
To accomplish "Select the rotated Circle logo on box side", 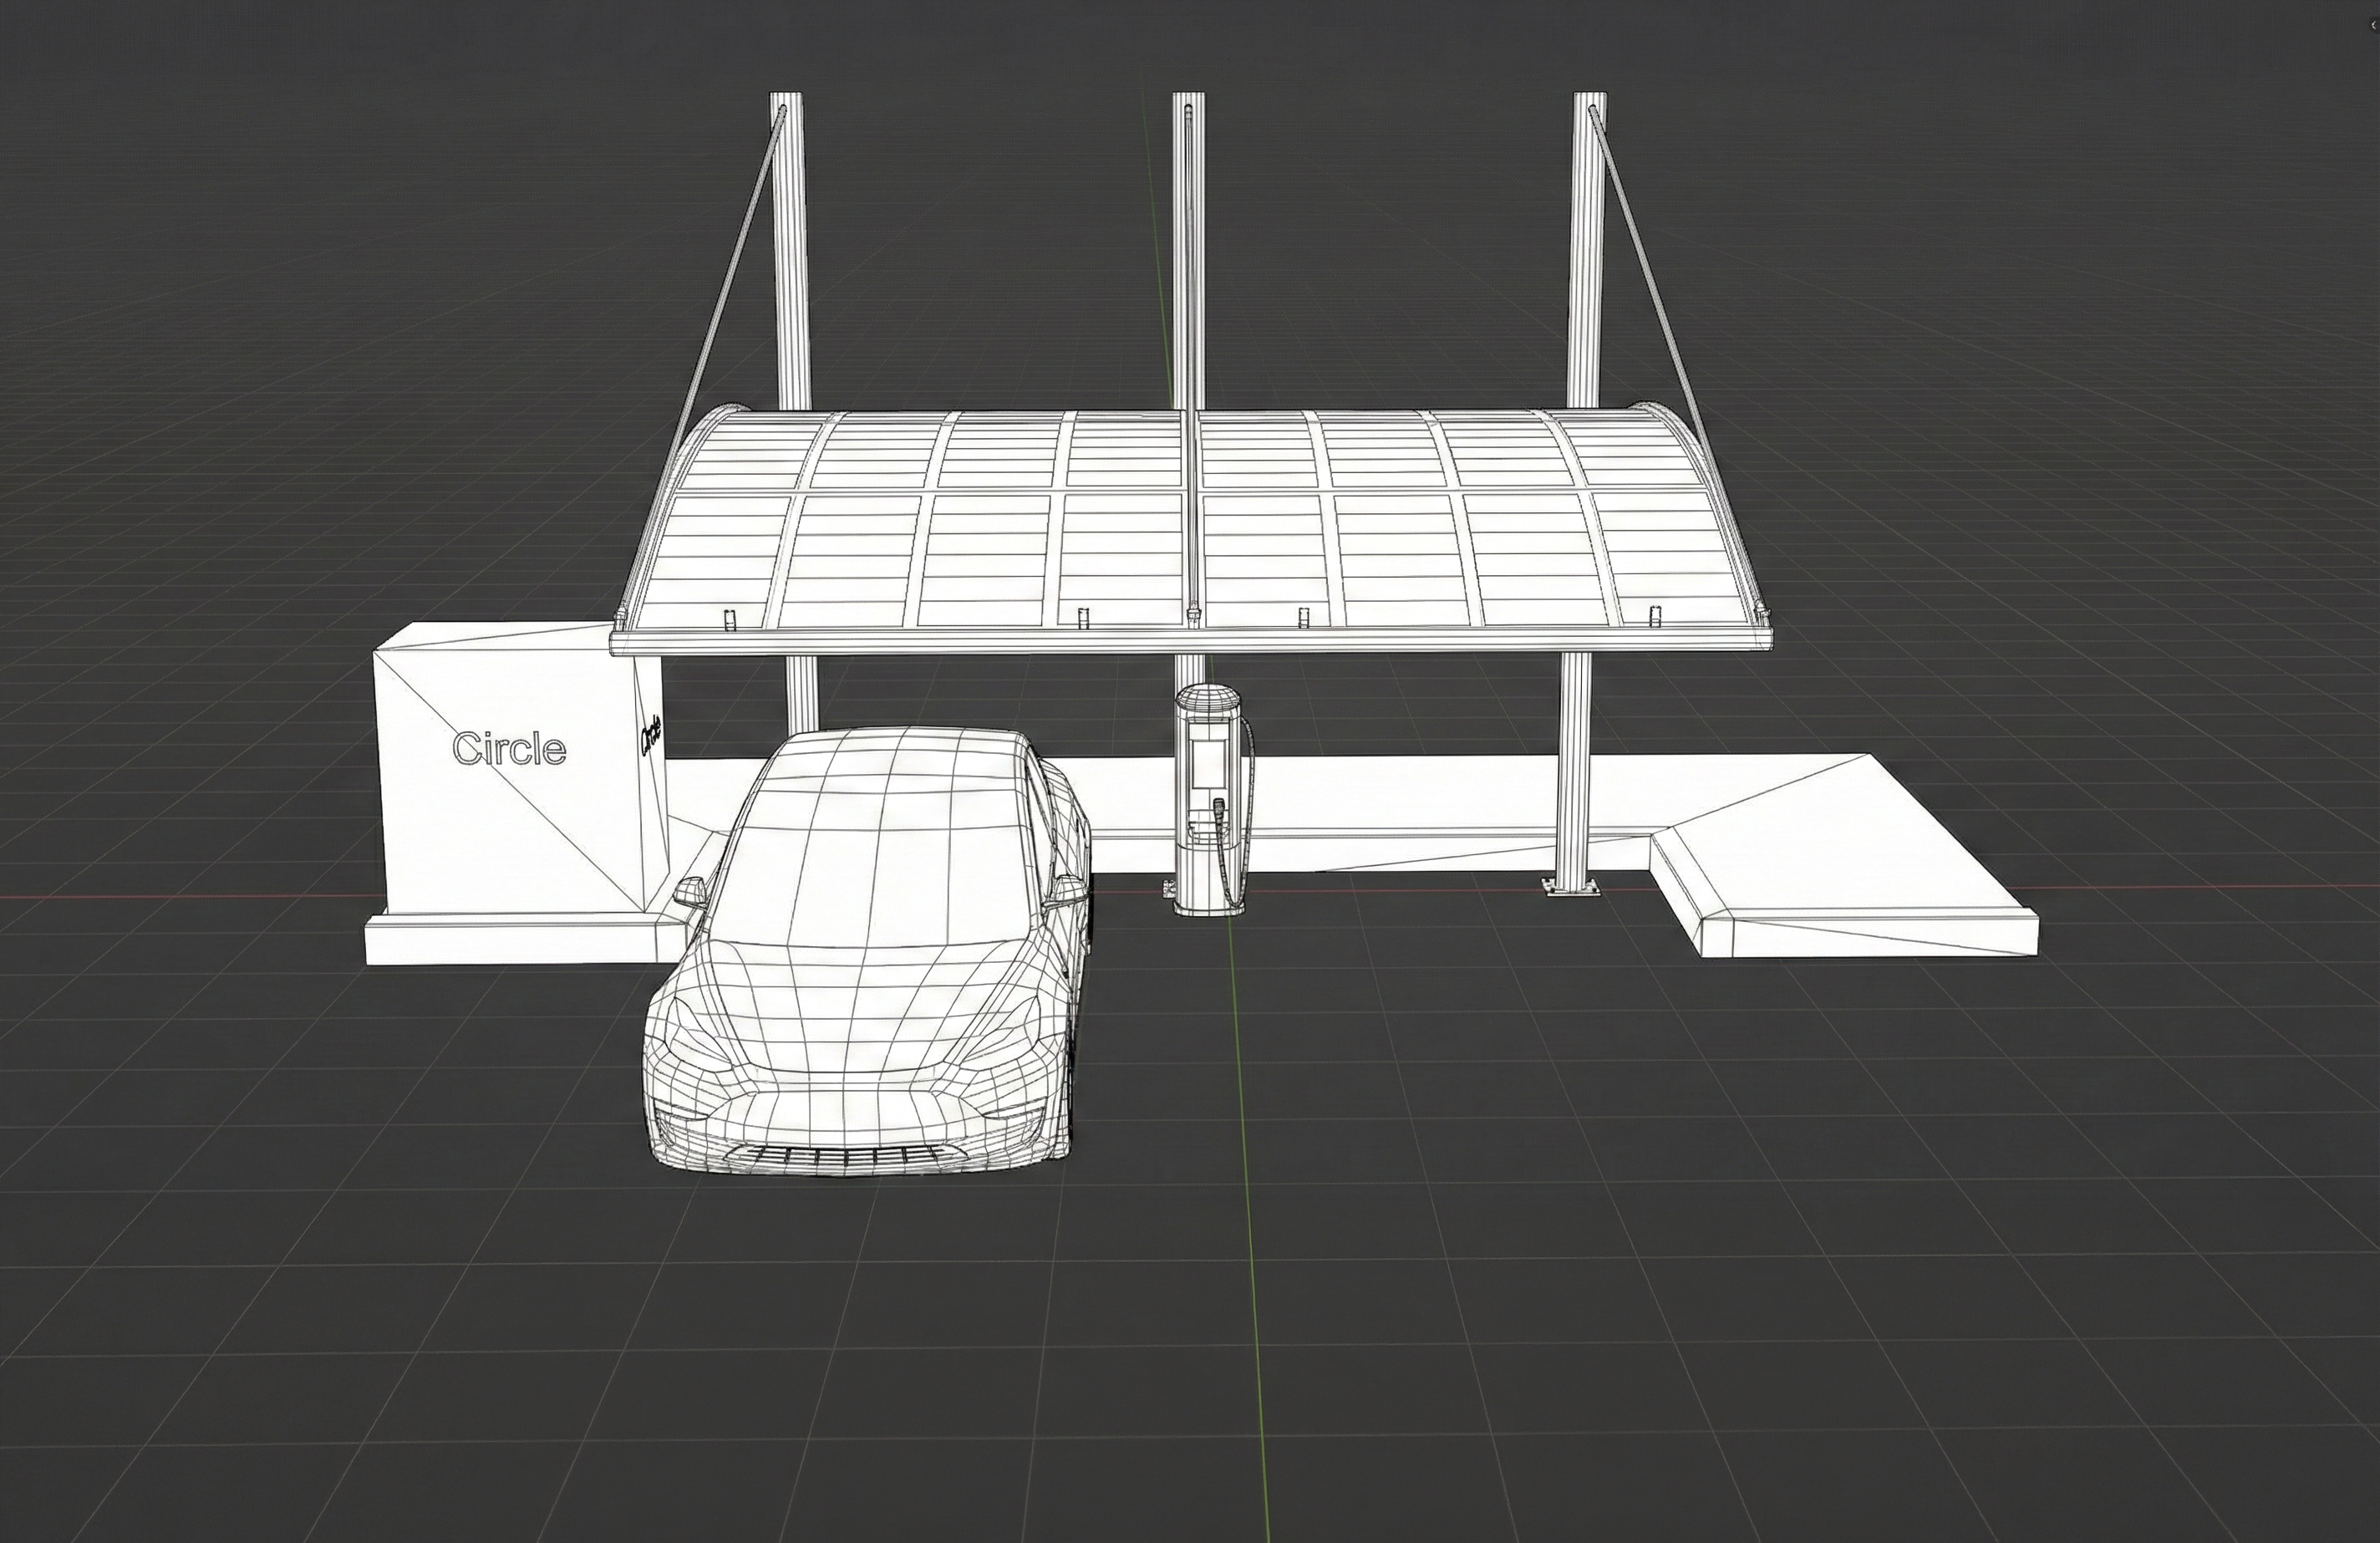I will pos(650,735).
